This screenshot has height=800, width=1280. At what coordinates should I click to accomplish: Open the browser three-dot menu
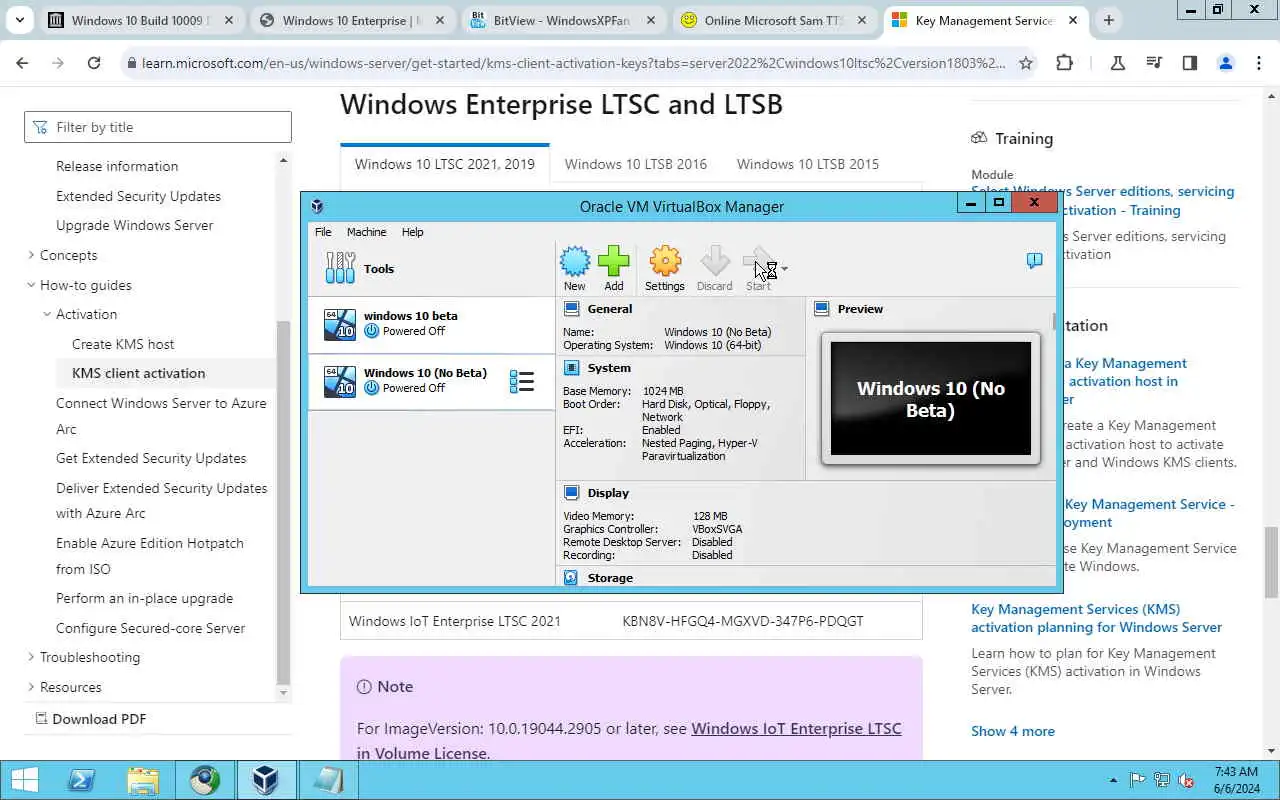click(1259, 63)
